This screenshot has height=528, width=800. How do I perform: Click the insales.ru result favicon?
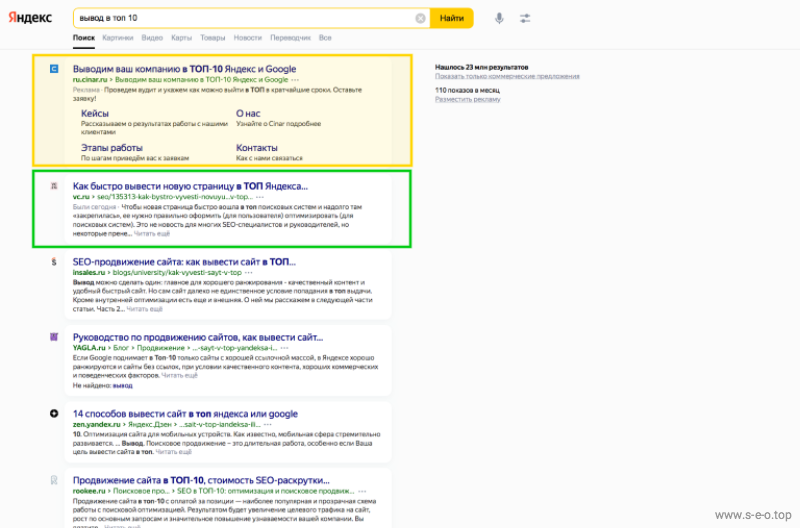coord(54,262)
